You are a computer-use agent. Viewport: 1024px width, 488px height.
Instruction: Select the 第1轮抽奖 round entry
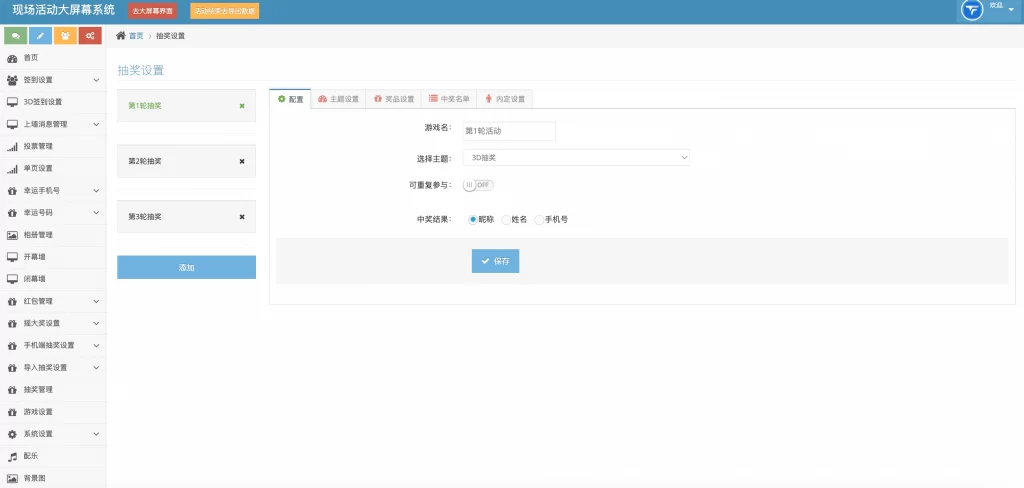click(186, 106)
